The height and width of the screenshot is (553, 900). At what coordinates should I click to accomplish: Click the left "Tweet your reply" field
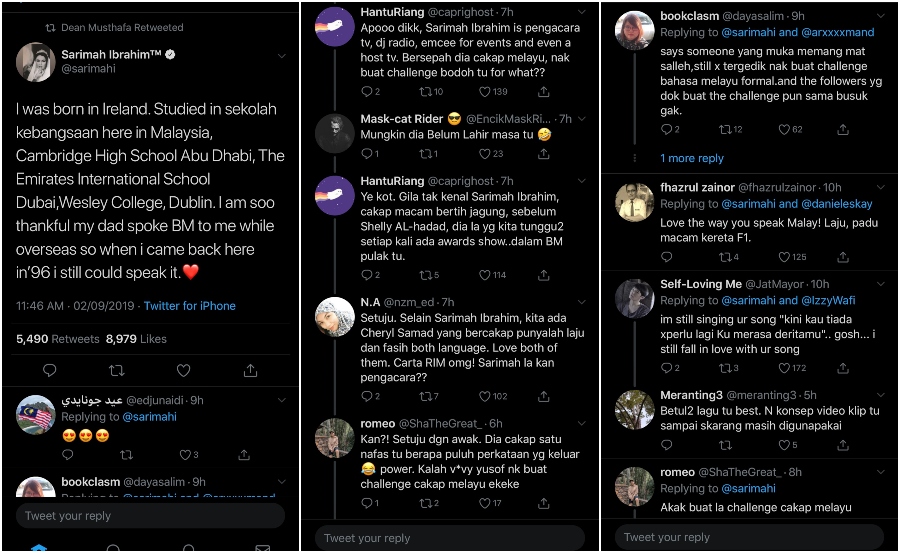coord(150,516)
